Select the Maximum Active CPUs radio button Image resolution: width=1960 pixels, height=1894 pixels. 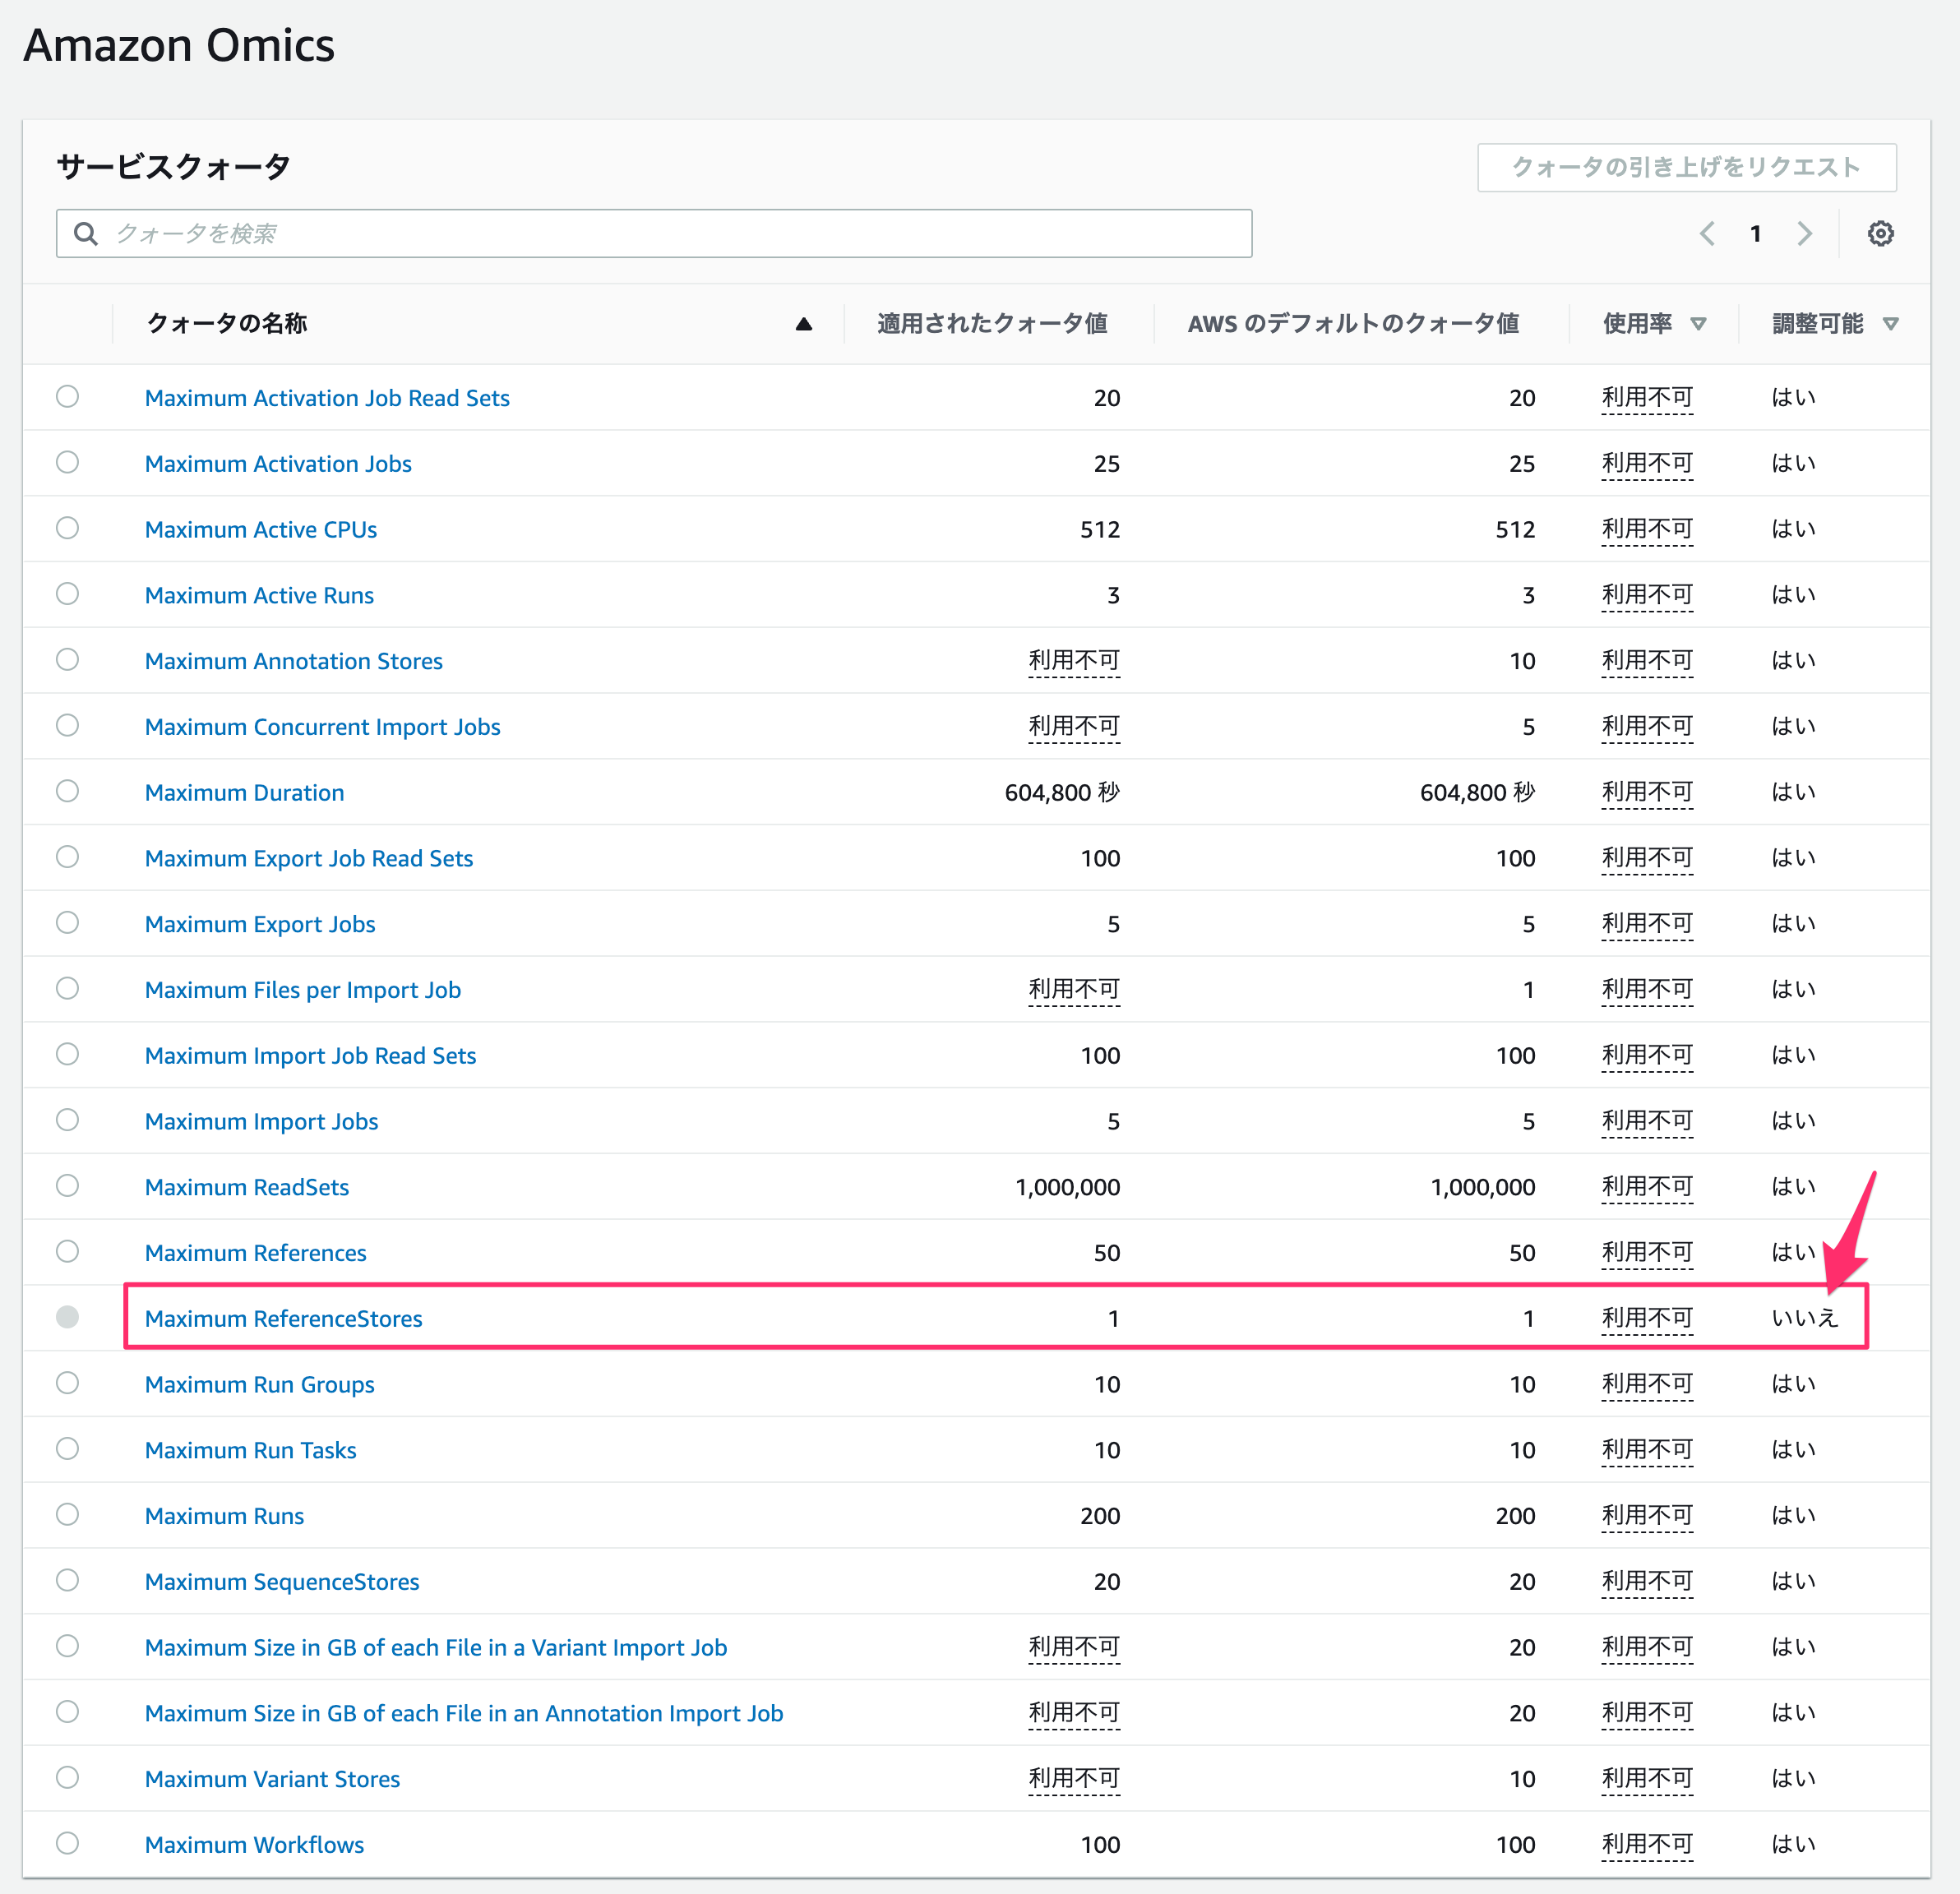pos(67,528)
